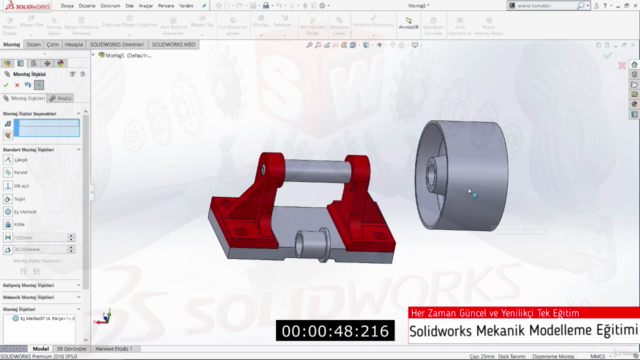Collapse the Montaj İlişkileri list section
This screenshot has width=640, height=360.
78,309
